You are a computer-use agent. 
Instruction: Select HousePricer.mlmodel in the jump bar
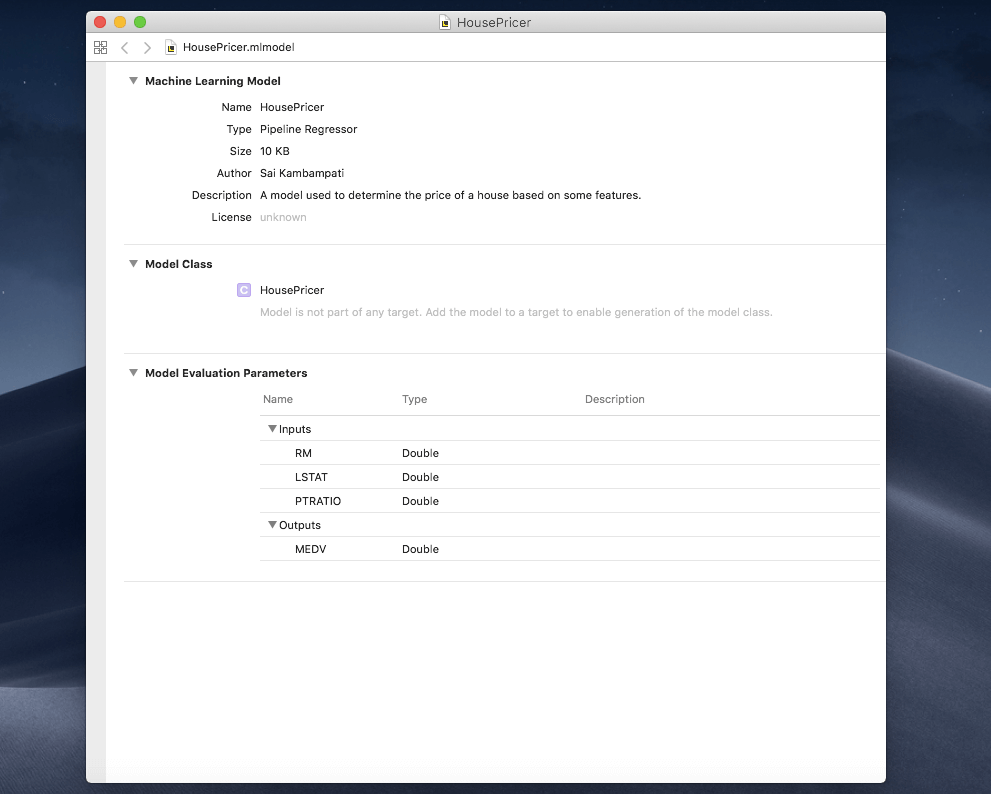click(x=238, y=47)
